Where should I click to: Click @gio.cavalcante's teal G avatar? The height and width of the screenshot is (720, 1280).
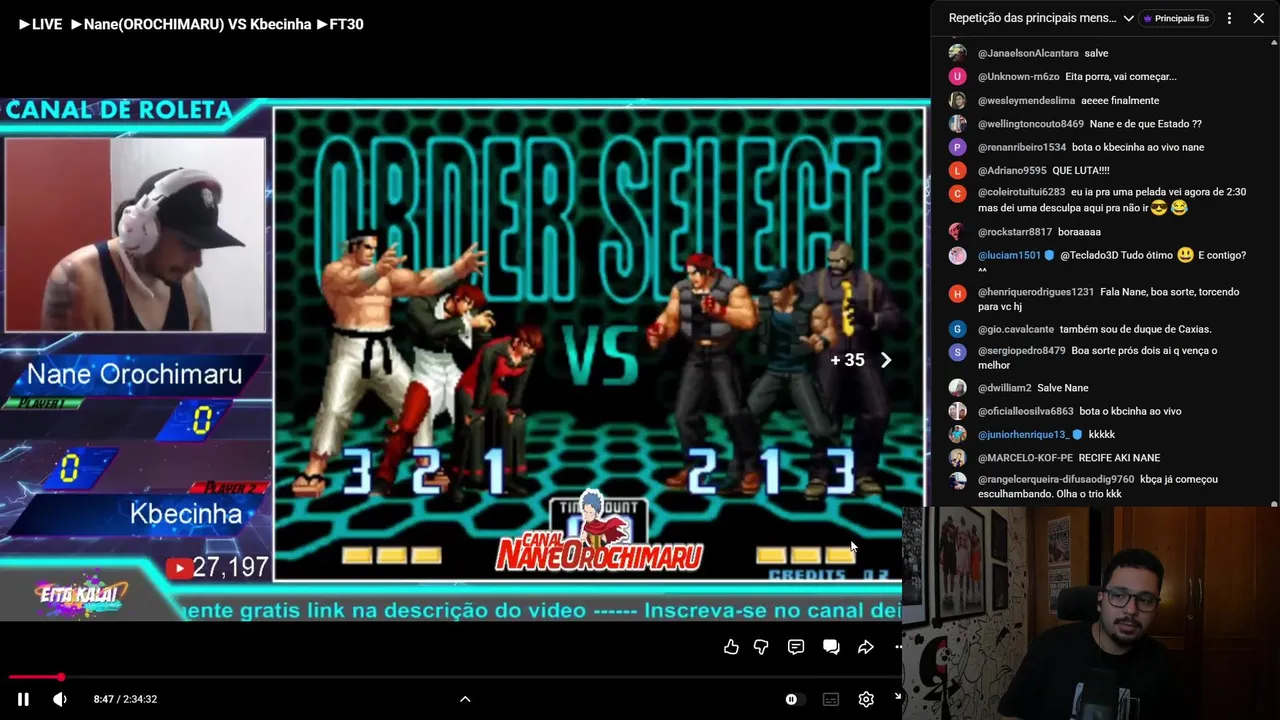click(x=957, y=329)
